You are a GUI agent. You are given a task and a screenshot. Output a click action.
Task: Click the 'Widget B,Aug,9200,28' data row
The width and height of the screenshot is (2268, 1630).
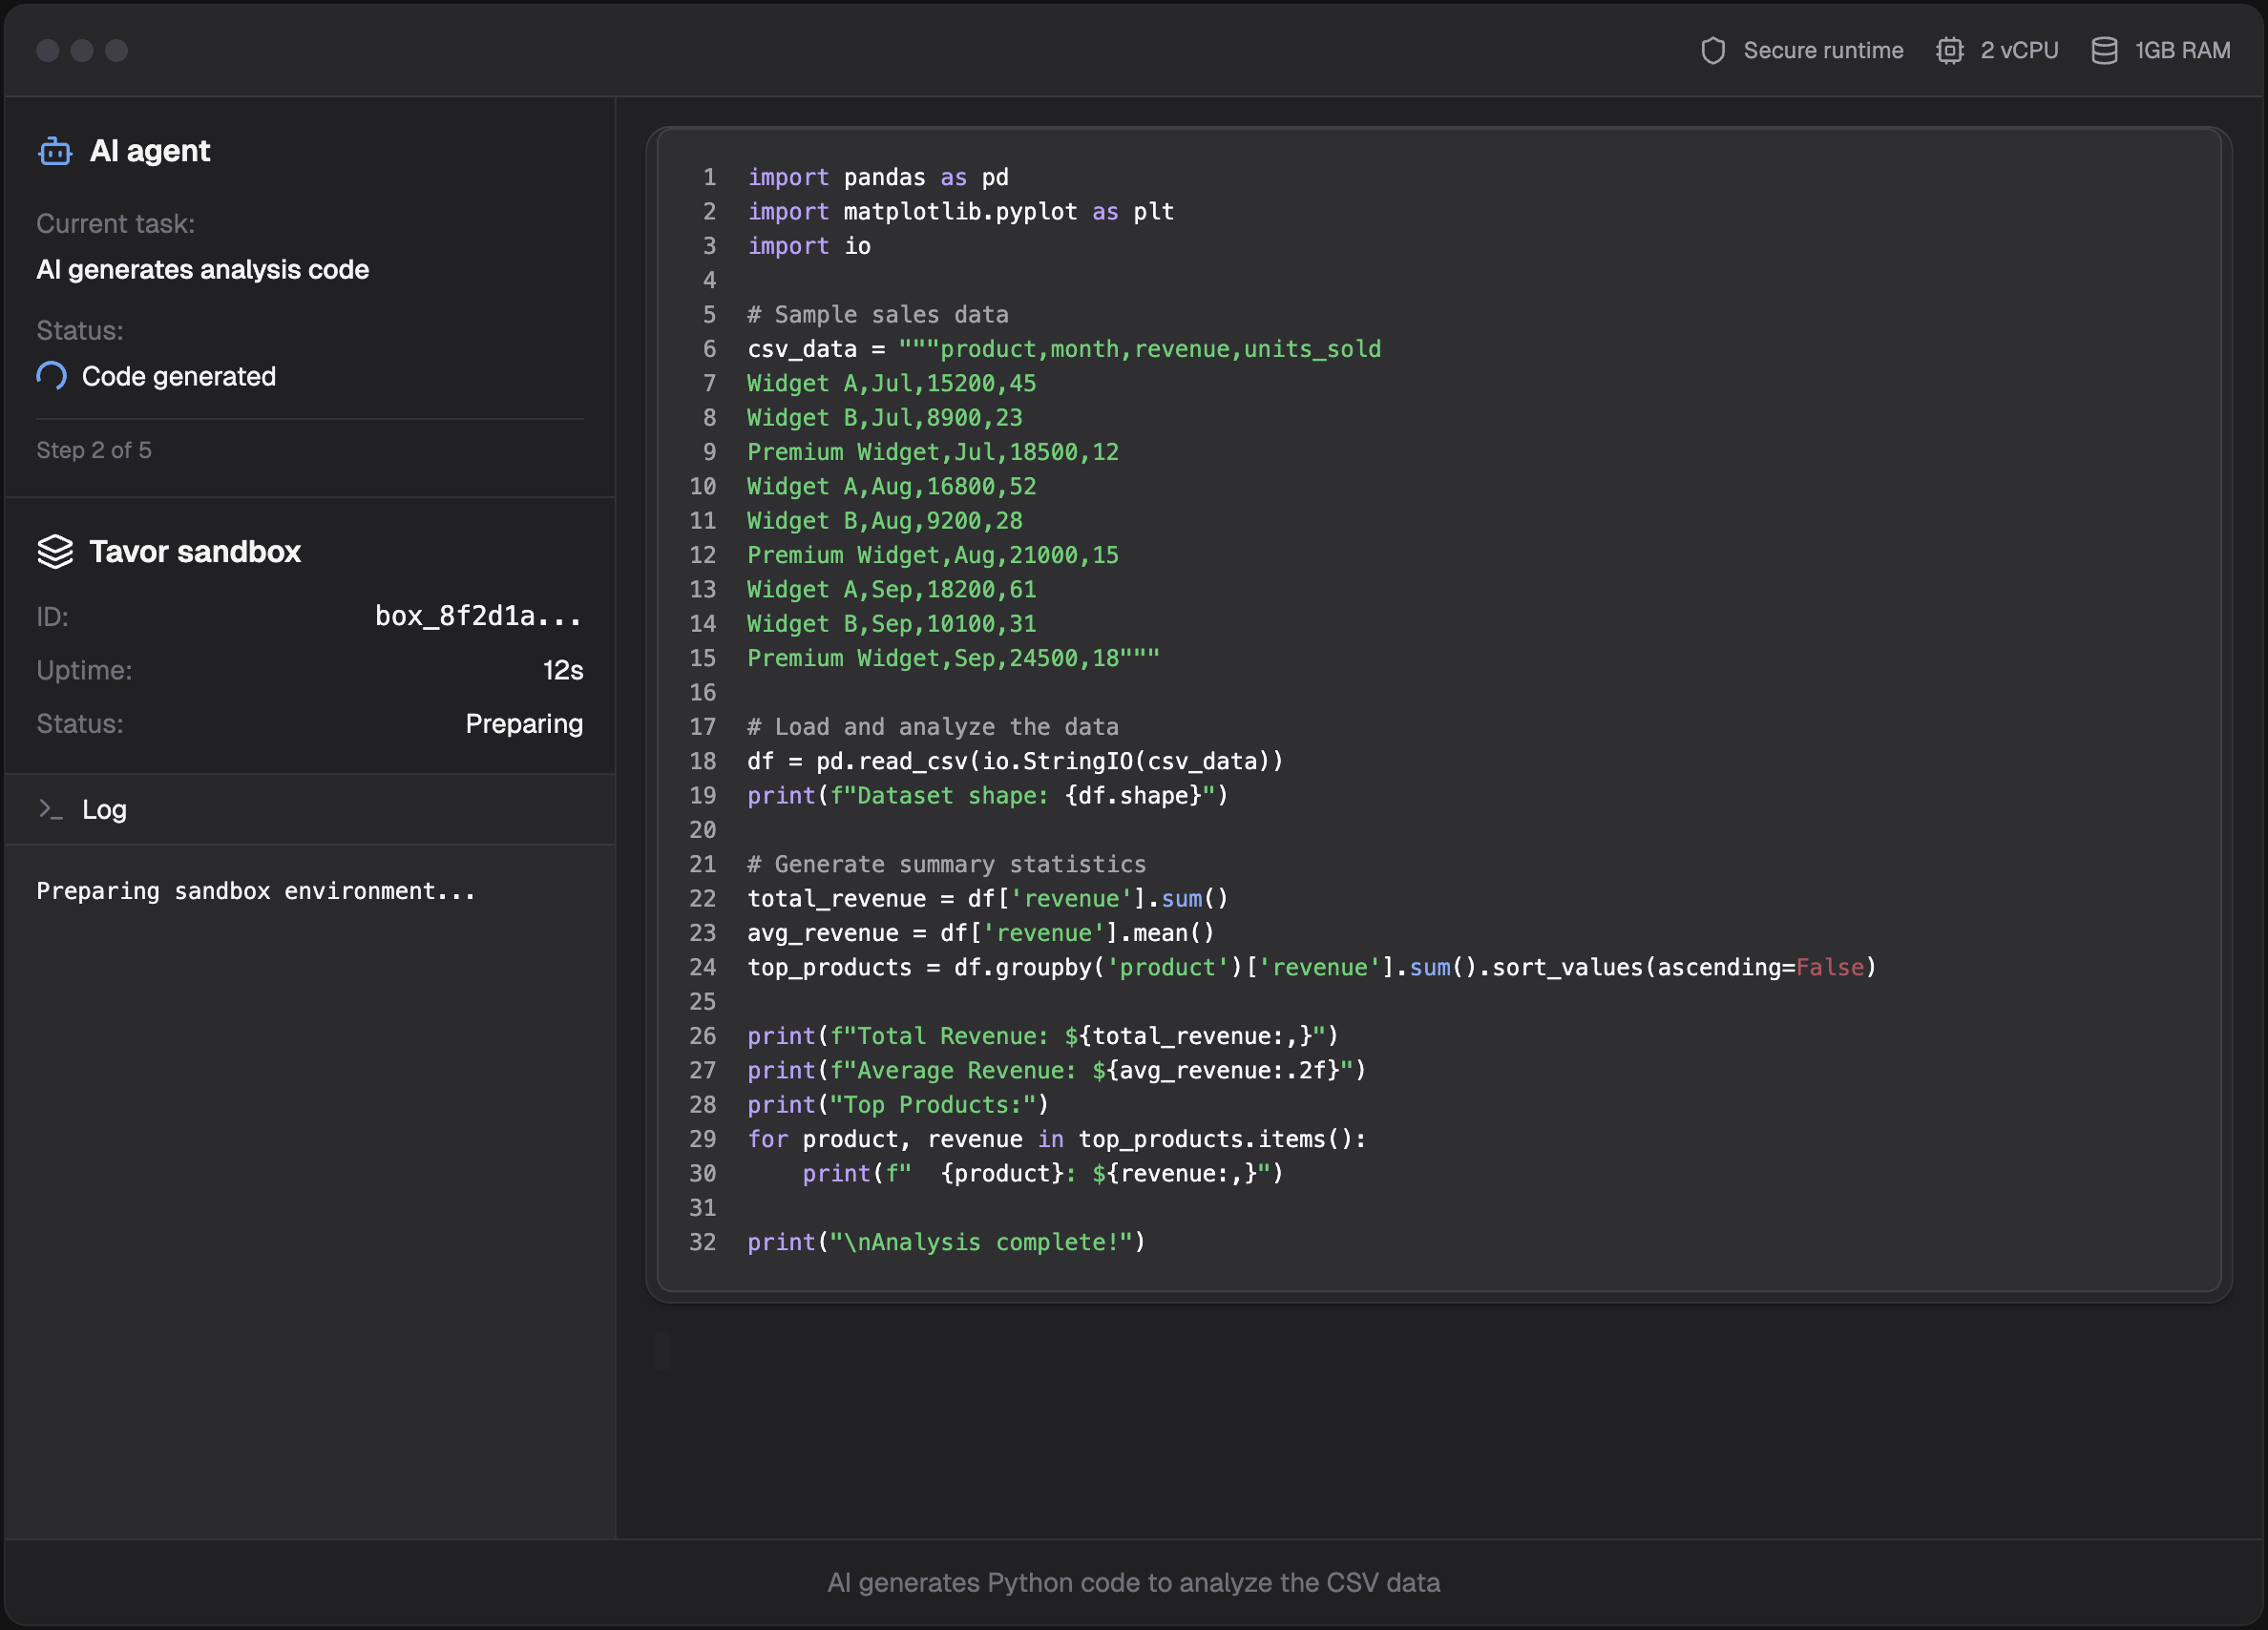[885, 520]
